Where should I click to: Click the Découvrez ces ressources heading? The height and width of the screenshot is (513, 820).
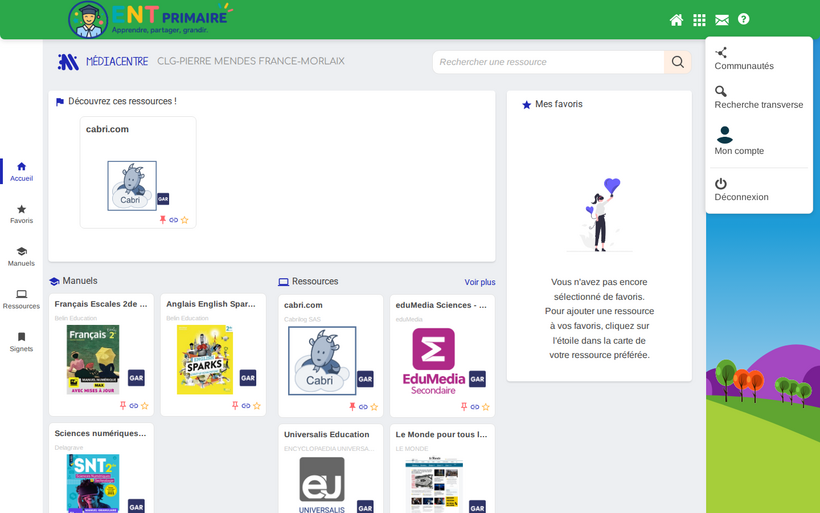click(122, 101)
